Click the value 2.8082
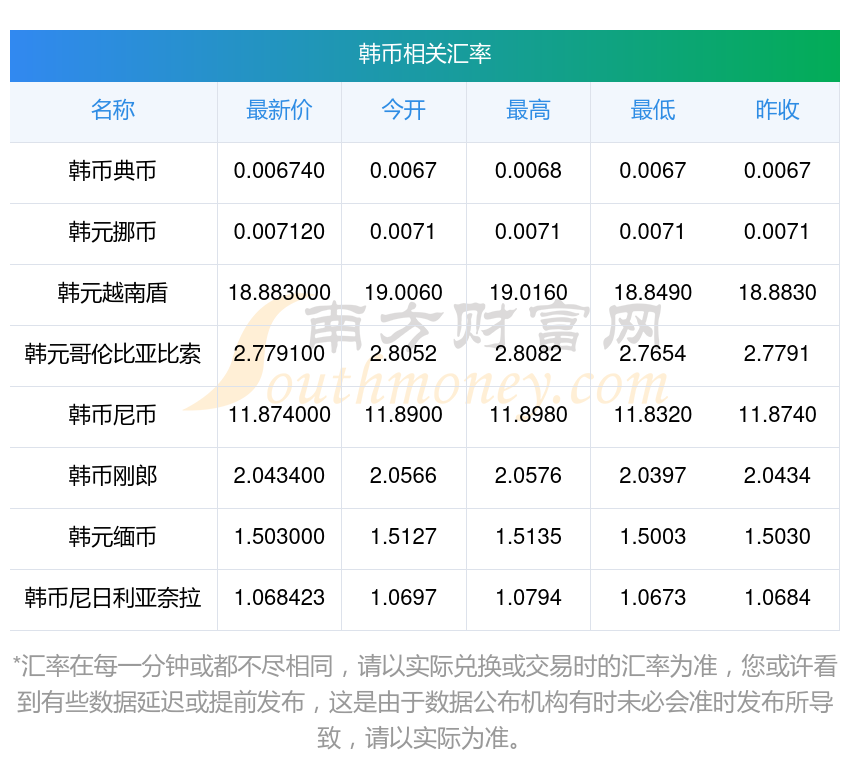 click(x=528, y=354)
